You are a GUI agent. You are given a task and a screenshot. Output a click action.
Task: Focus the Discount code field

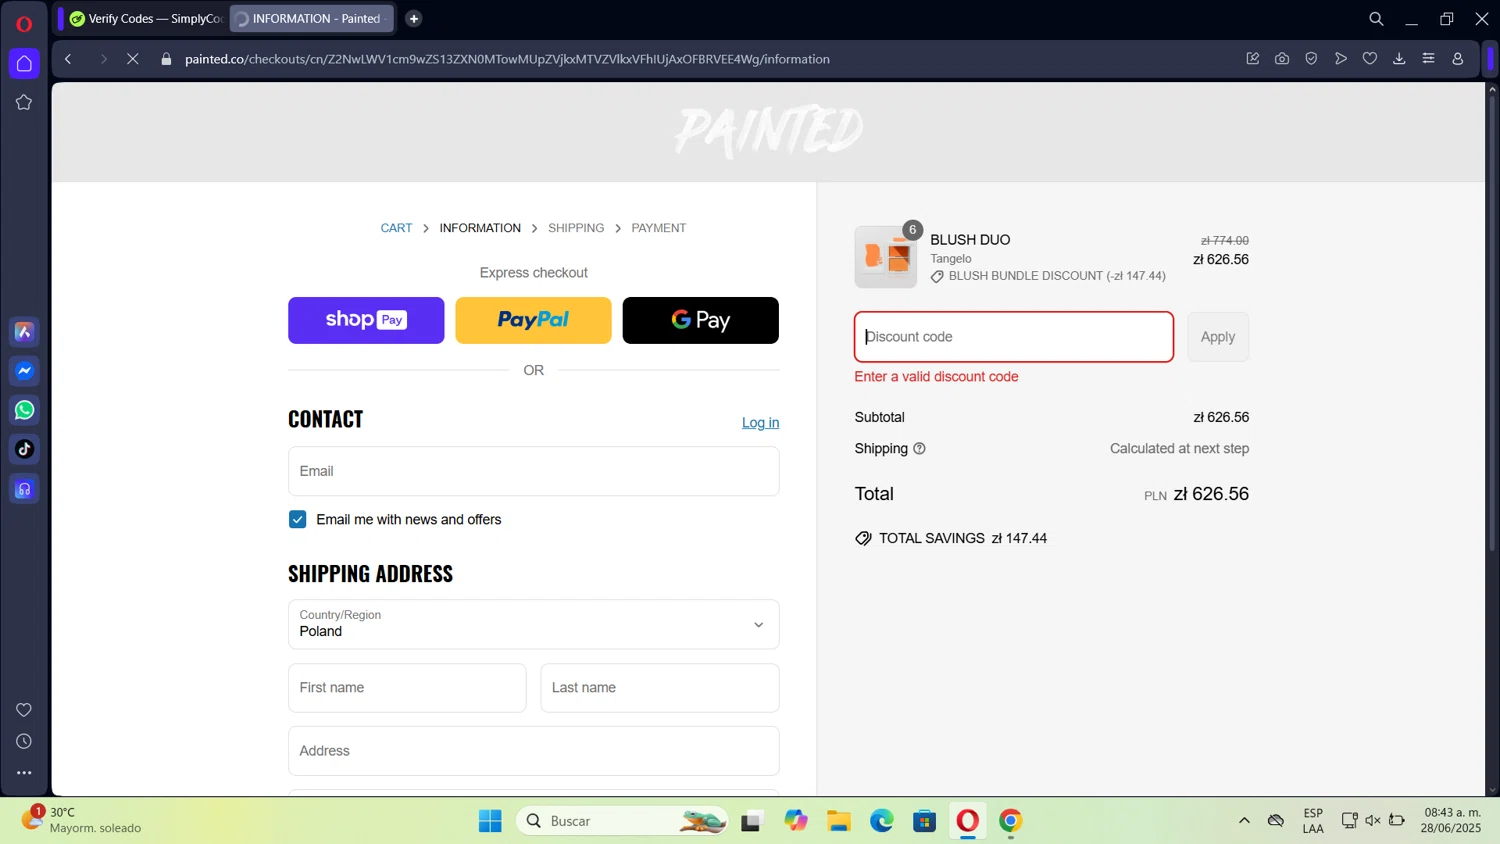1013,337
